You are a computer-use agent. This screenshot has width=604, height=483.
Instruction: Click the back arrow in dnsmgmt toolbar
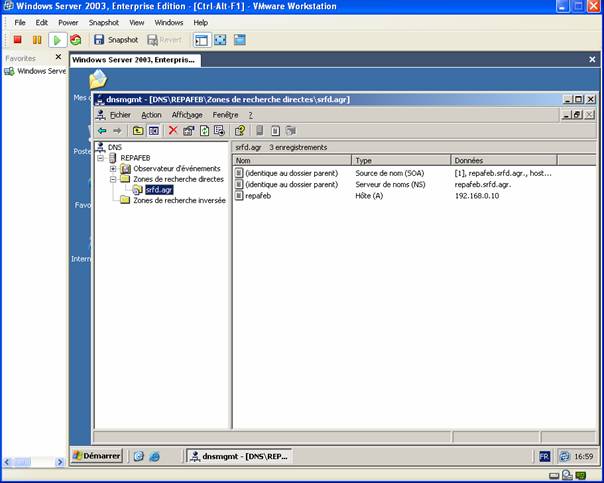pos(102,131)
